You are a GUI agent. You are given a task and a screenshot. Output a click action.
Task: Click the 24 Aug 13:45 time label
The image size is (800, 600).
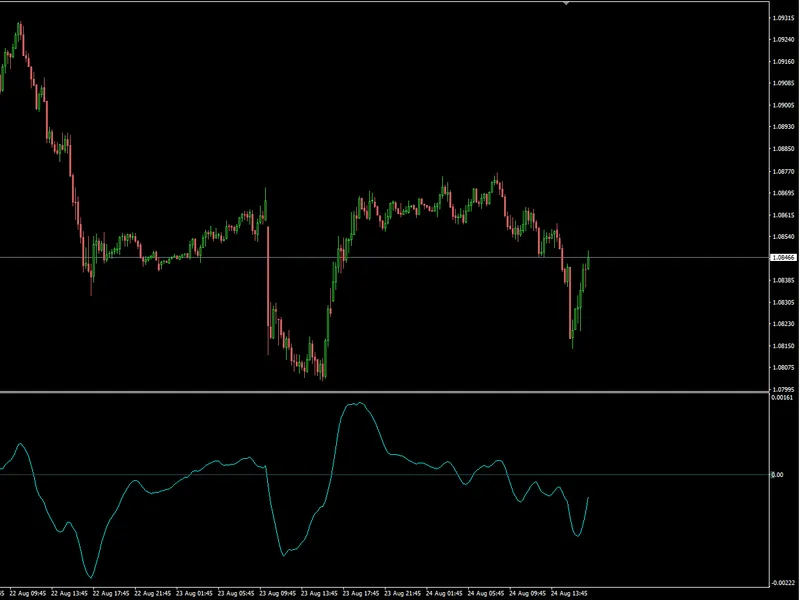pos(569,594)
